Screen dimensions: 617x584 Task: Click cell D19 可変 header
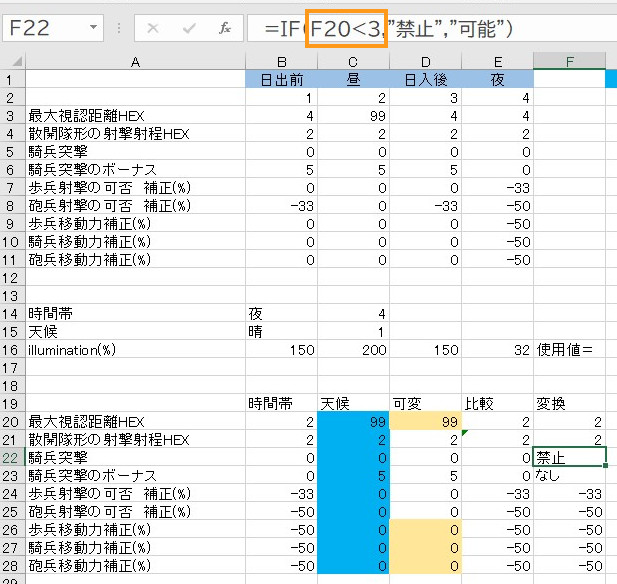[425, 404]
